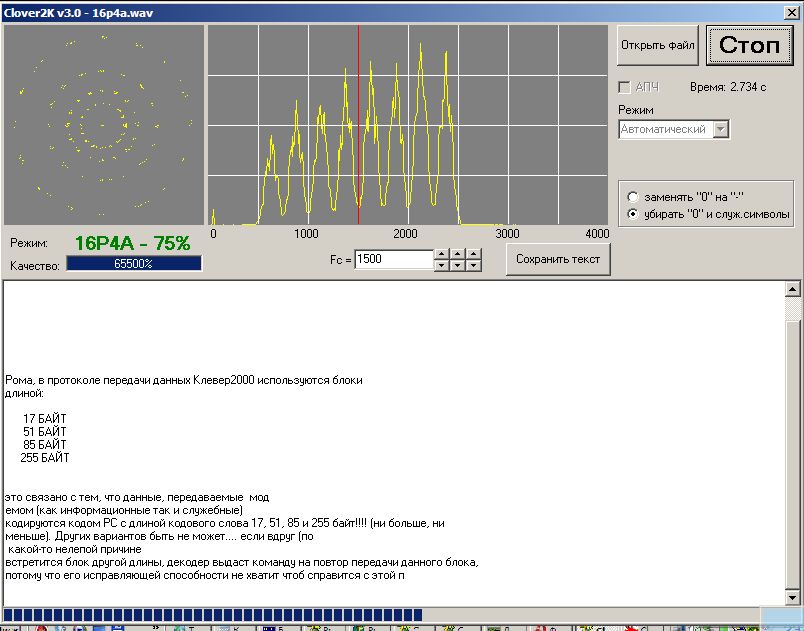Click the line starting "это связано с тем"
The height and width of the screenshot is (631, 804).
137,497
